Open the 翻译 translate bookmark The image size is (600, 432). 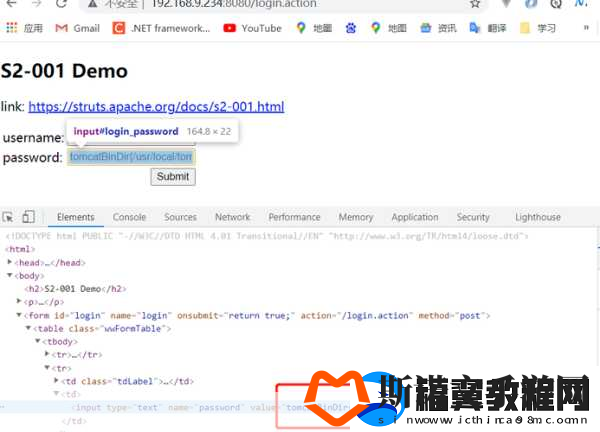point(488,28)
